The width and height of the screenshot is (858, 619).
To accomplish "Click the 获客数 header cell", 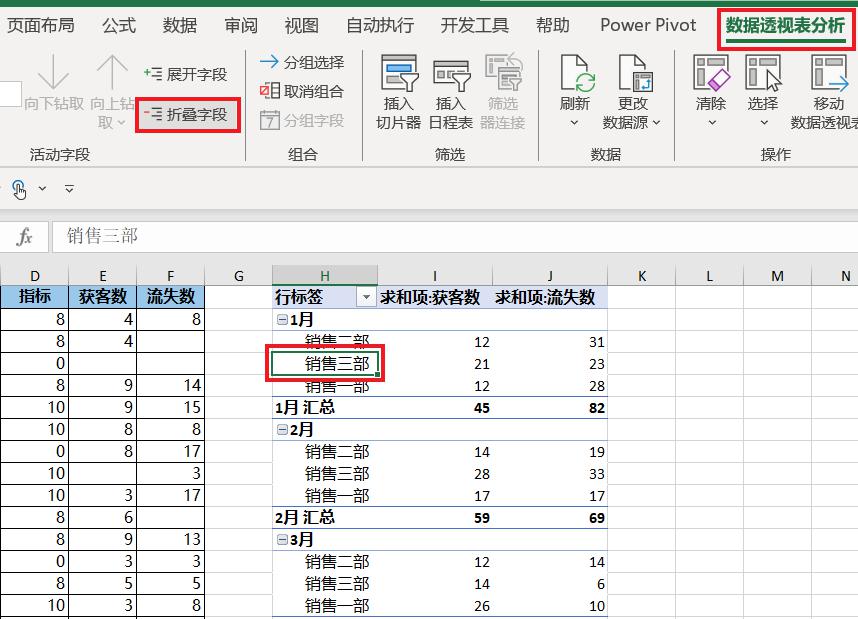I will [102, 297].
